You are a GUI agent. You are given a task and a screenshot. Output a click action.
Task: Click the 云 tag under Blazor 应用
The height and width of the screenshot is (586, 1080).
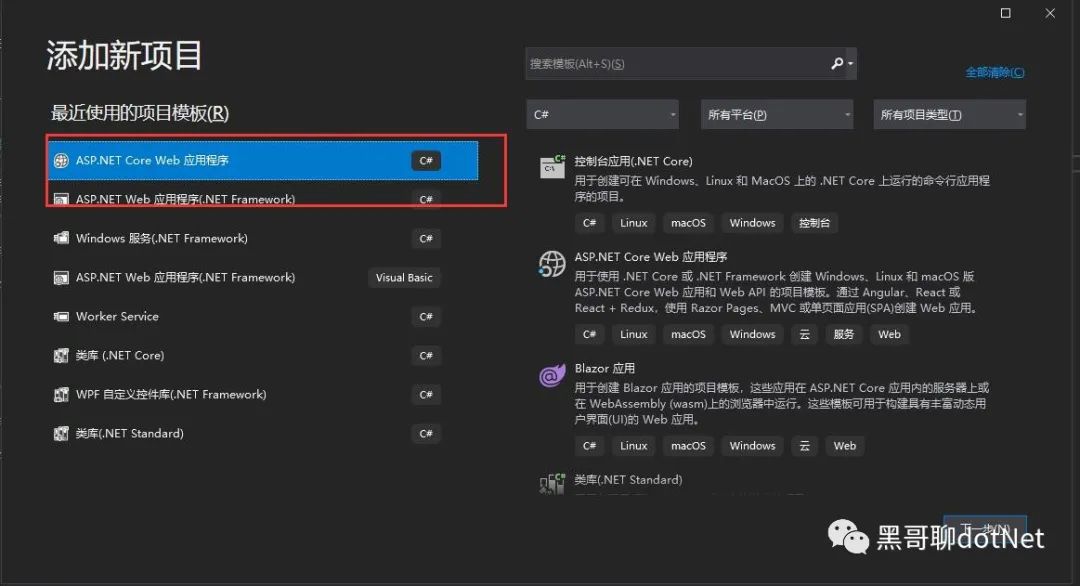(804, 446)
